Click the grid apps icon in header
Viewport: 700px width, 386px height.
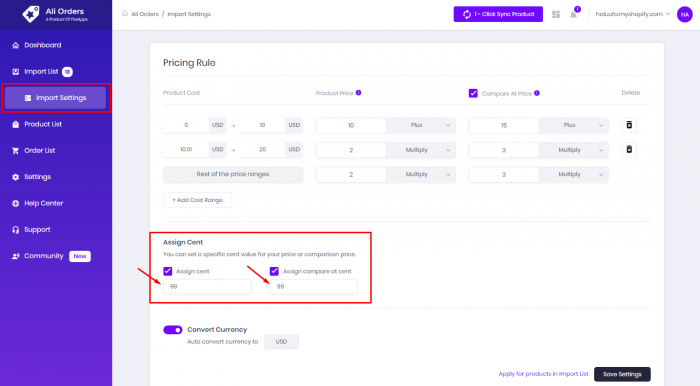point(556,14)
